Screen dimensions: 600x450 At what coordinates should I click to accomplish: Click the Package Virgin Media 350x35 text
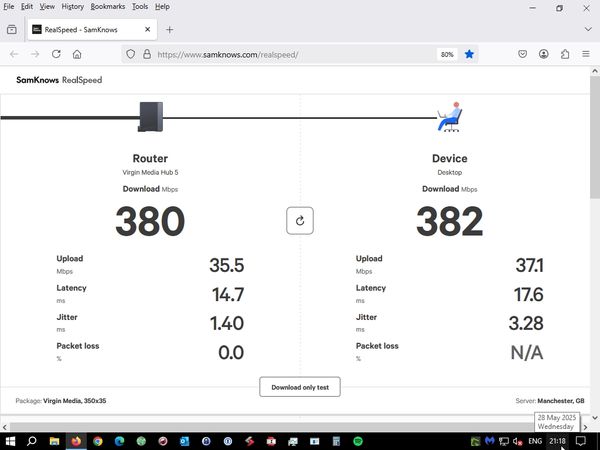pyautogui.click(x=61, y=401)
